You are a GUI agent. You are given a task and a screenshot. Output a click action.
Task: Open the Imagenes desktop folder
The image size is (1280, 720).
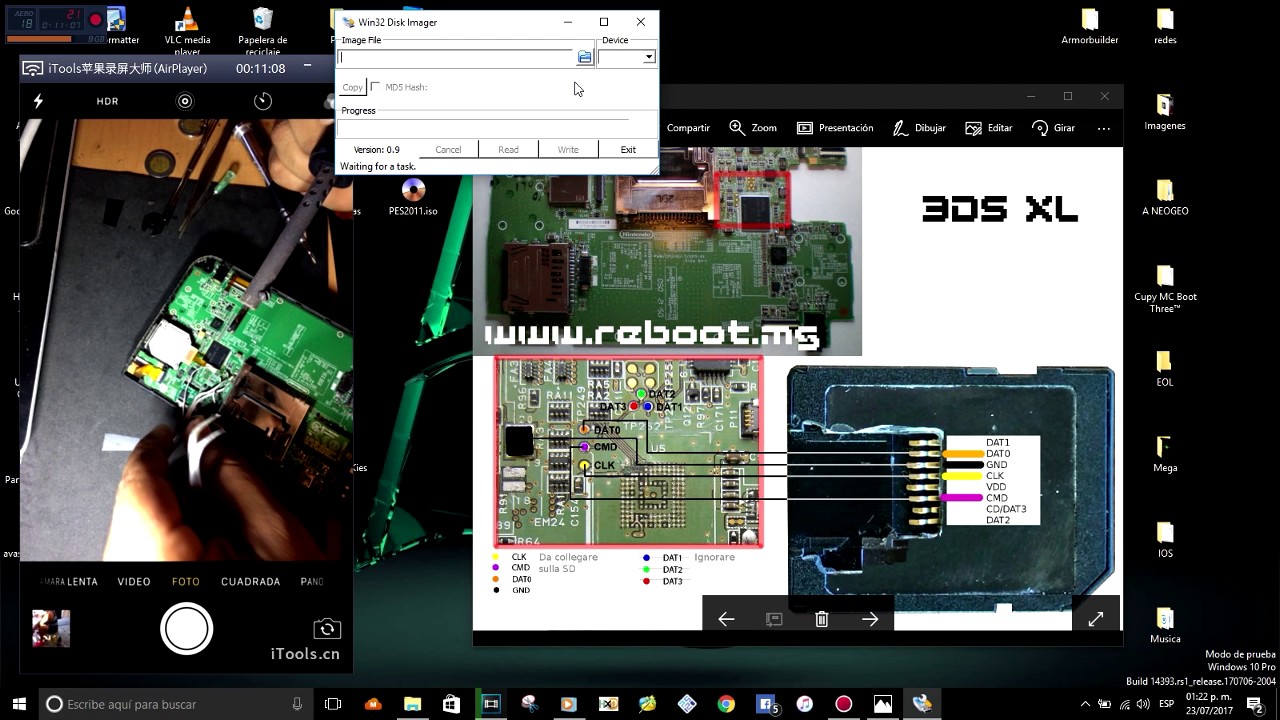click(x=1165, y=112)
